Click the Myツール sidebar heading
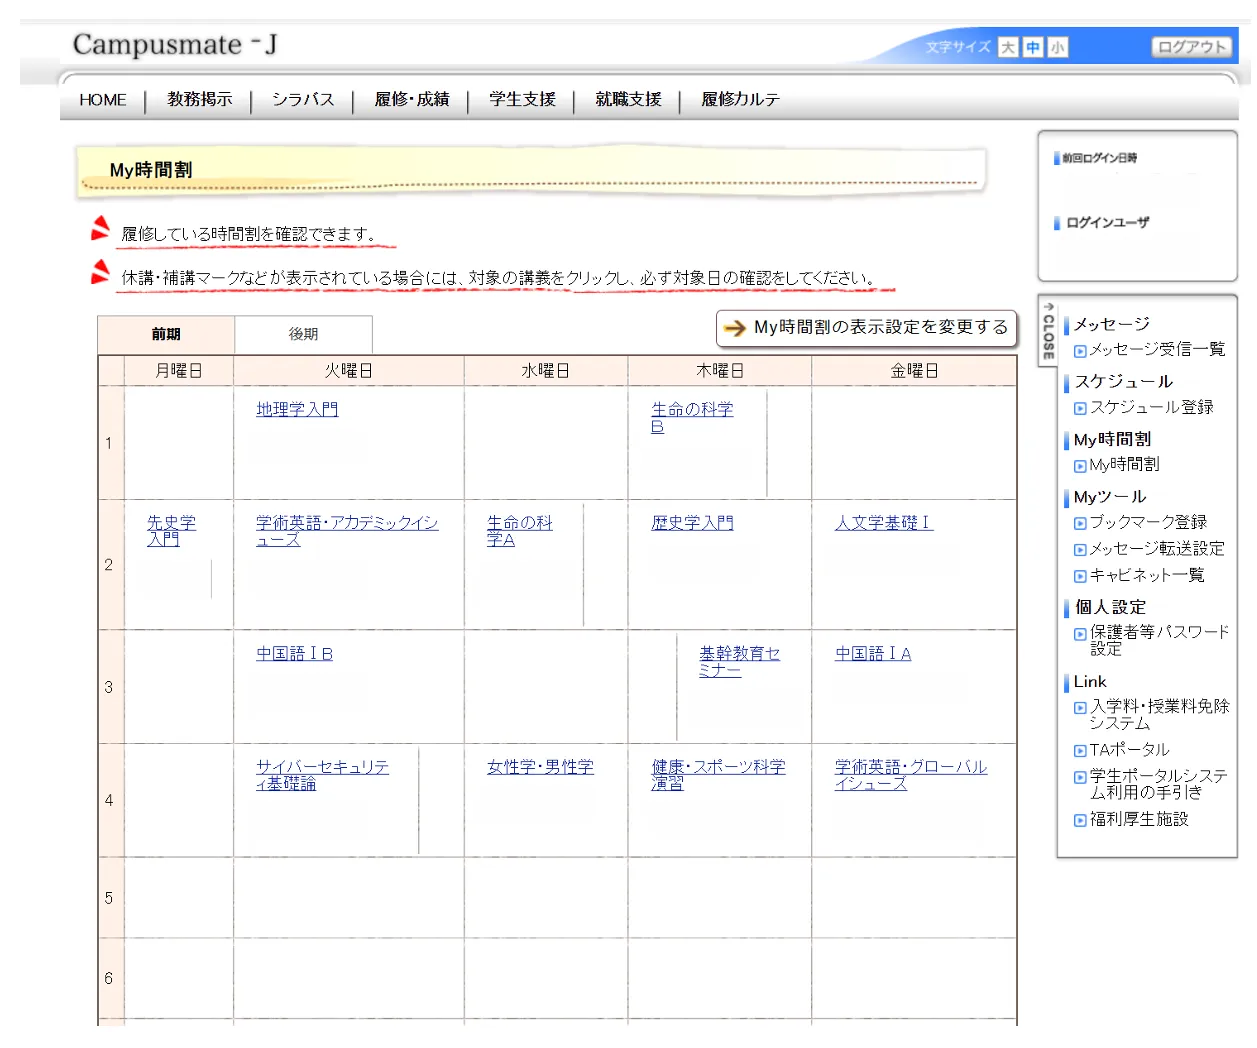This screenshot has width=1257, height=1048. 1110,497
